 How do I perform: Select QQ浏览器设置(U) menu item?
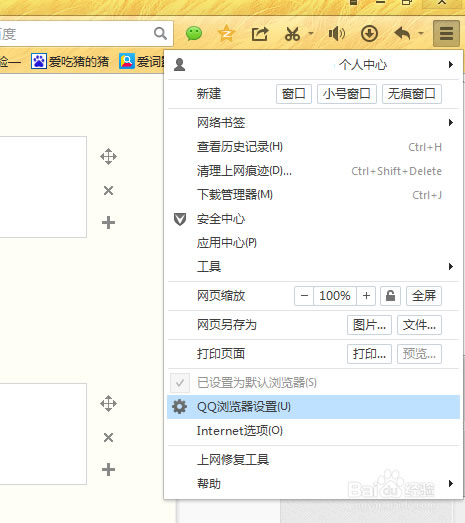click(314, 407)
